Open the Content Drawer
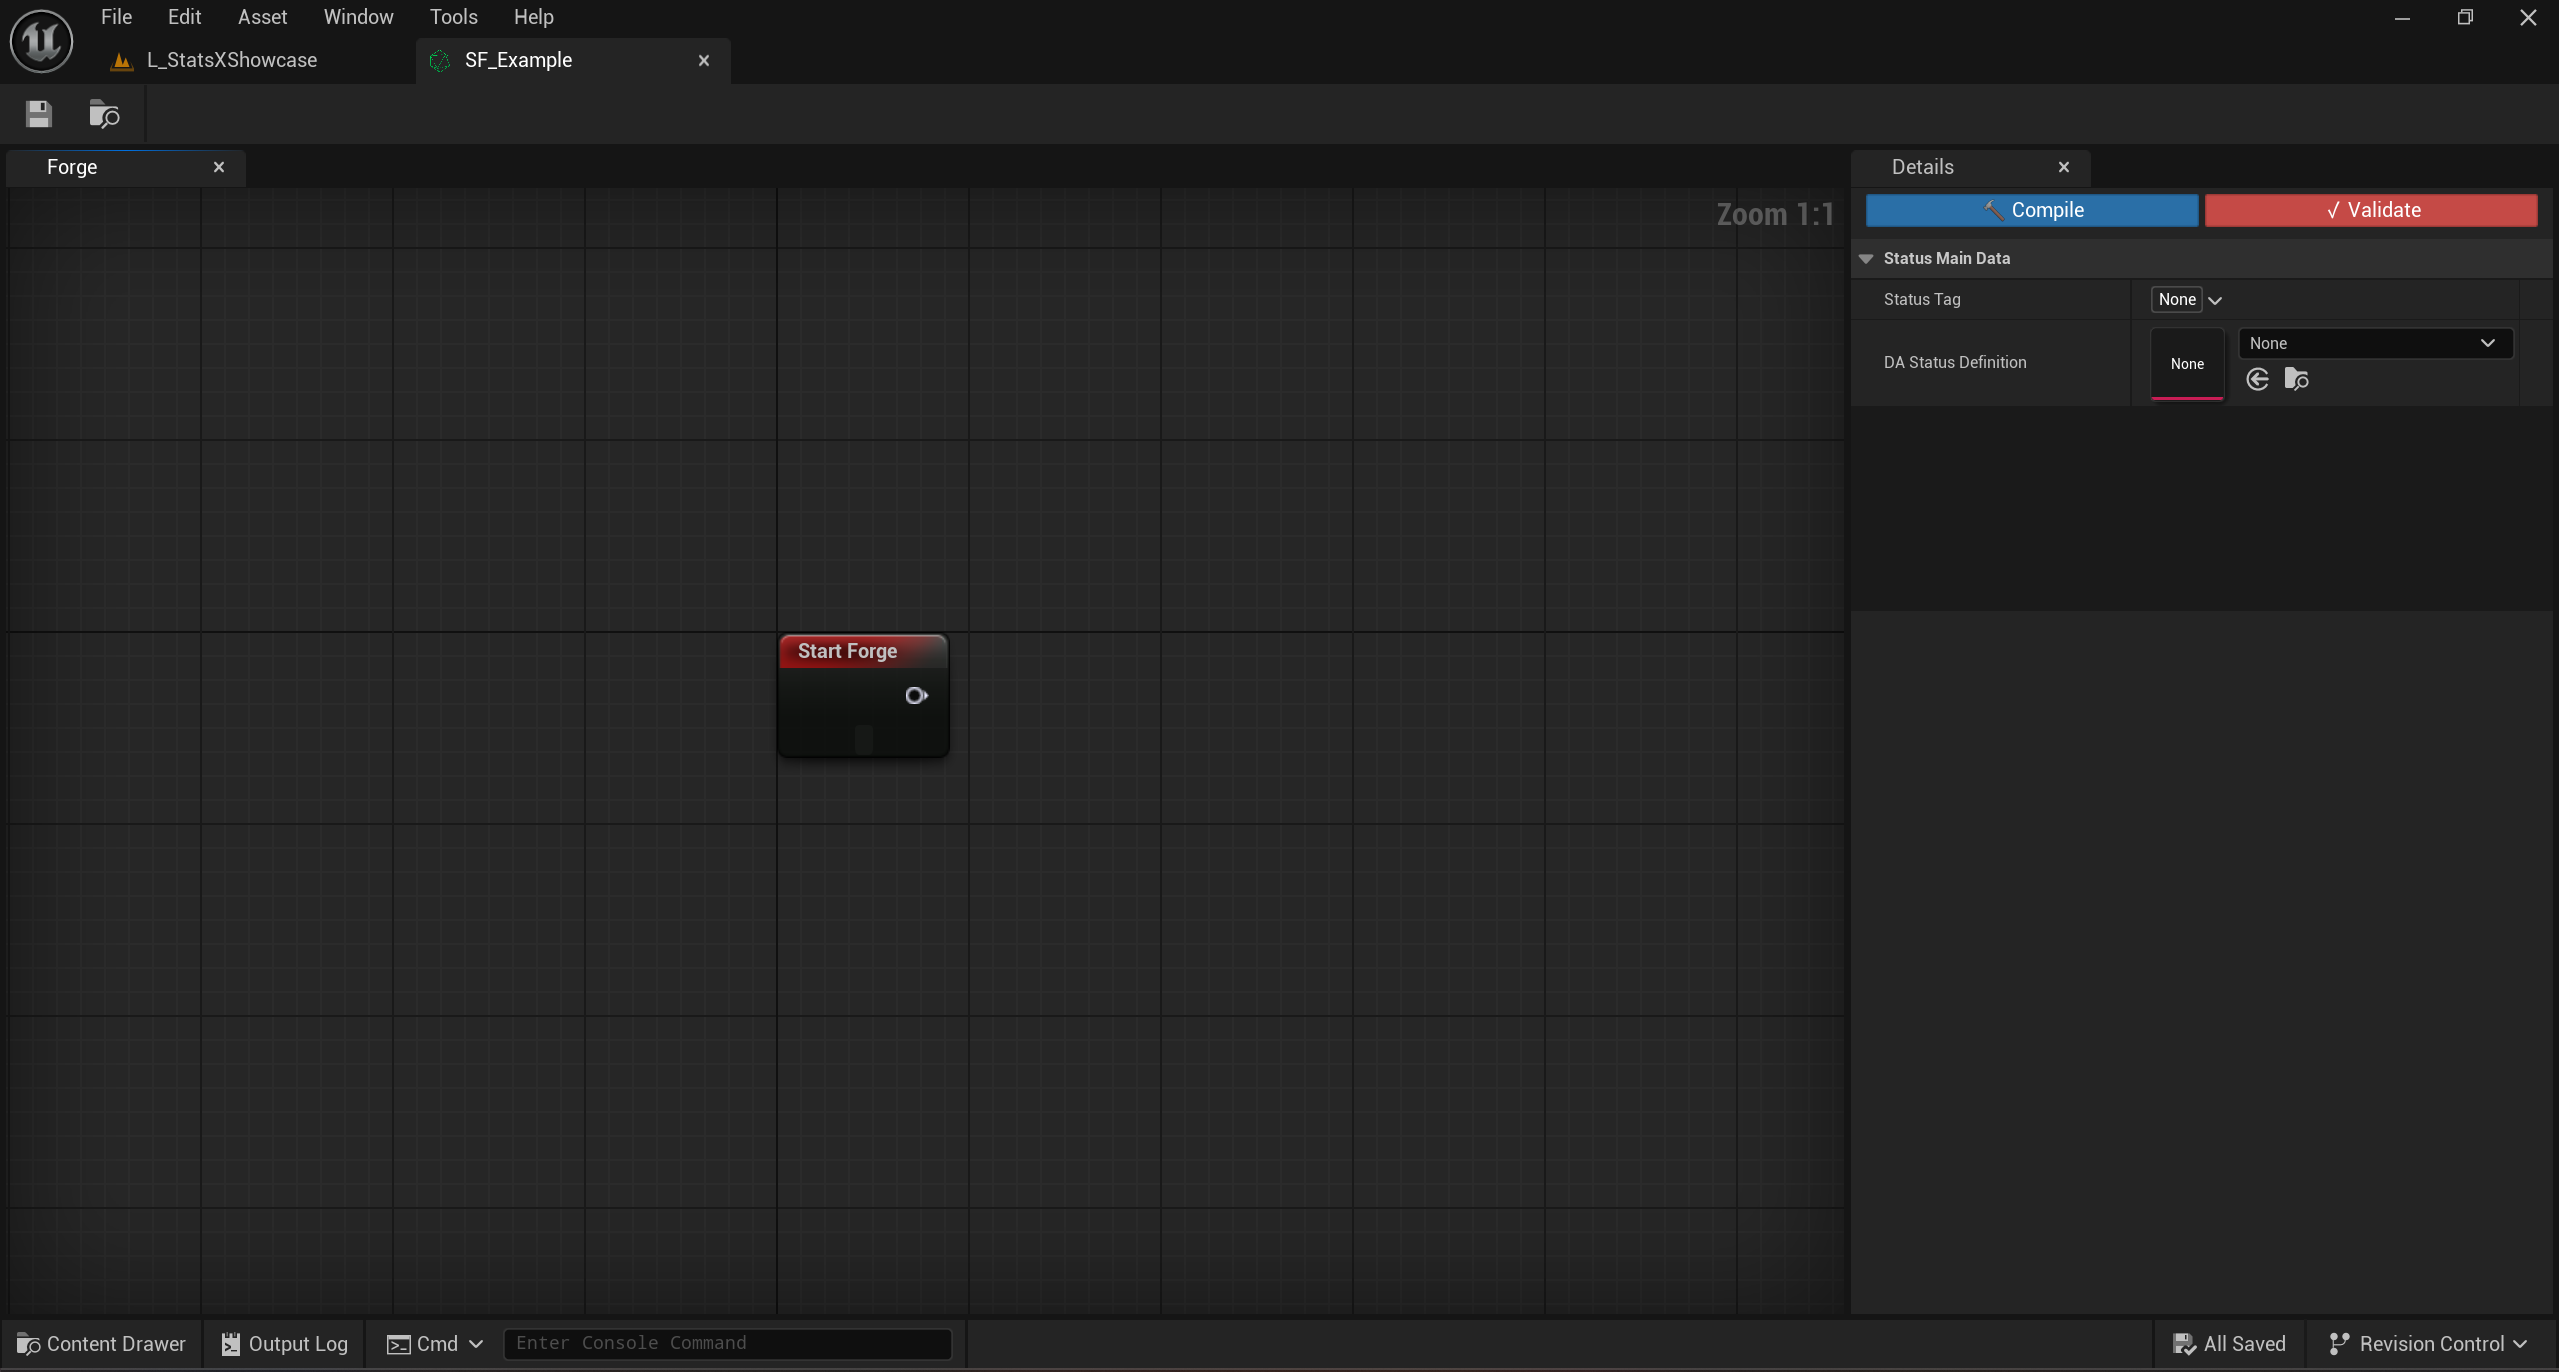The image size is (2559, 1372). coord(100,1343)
